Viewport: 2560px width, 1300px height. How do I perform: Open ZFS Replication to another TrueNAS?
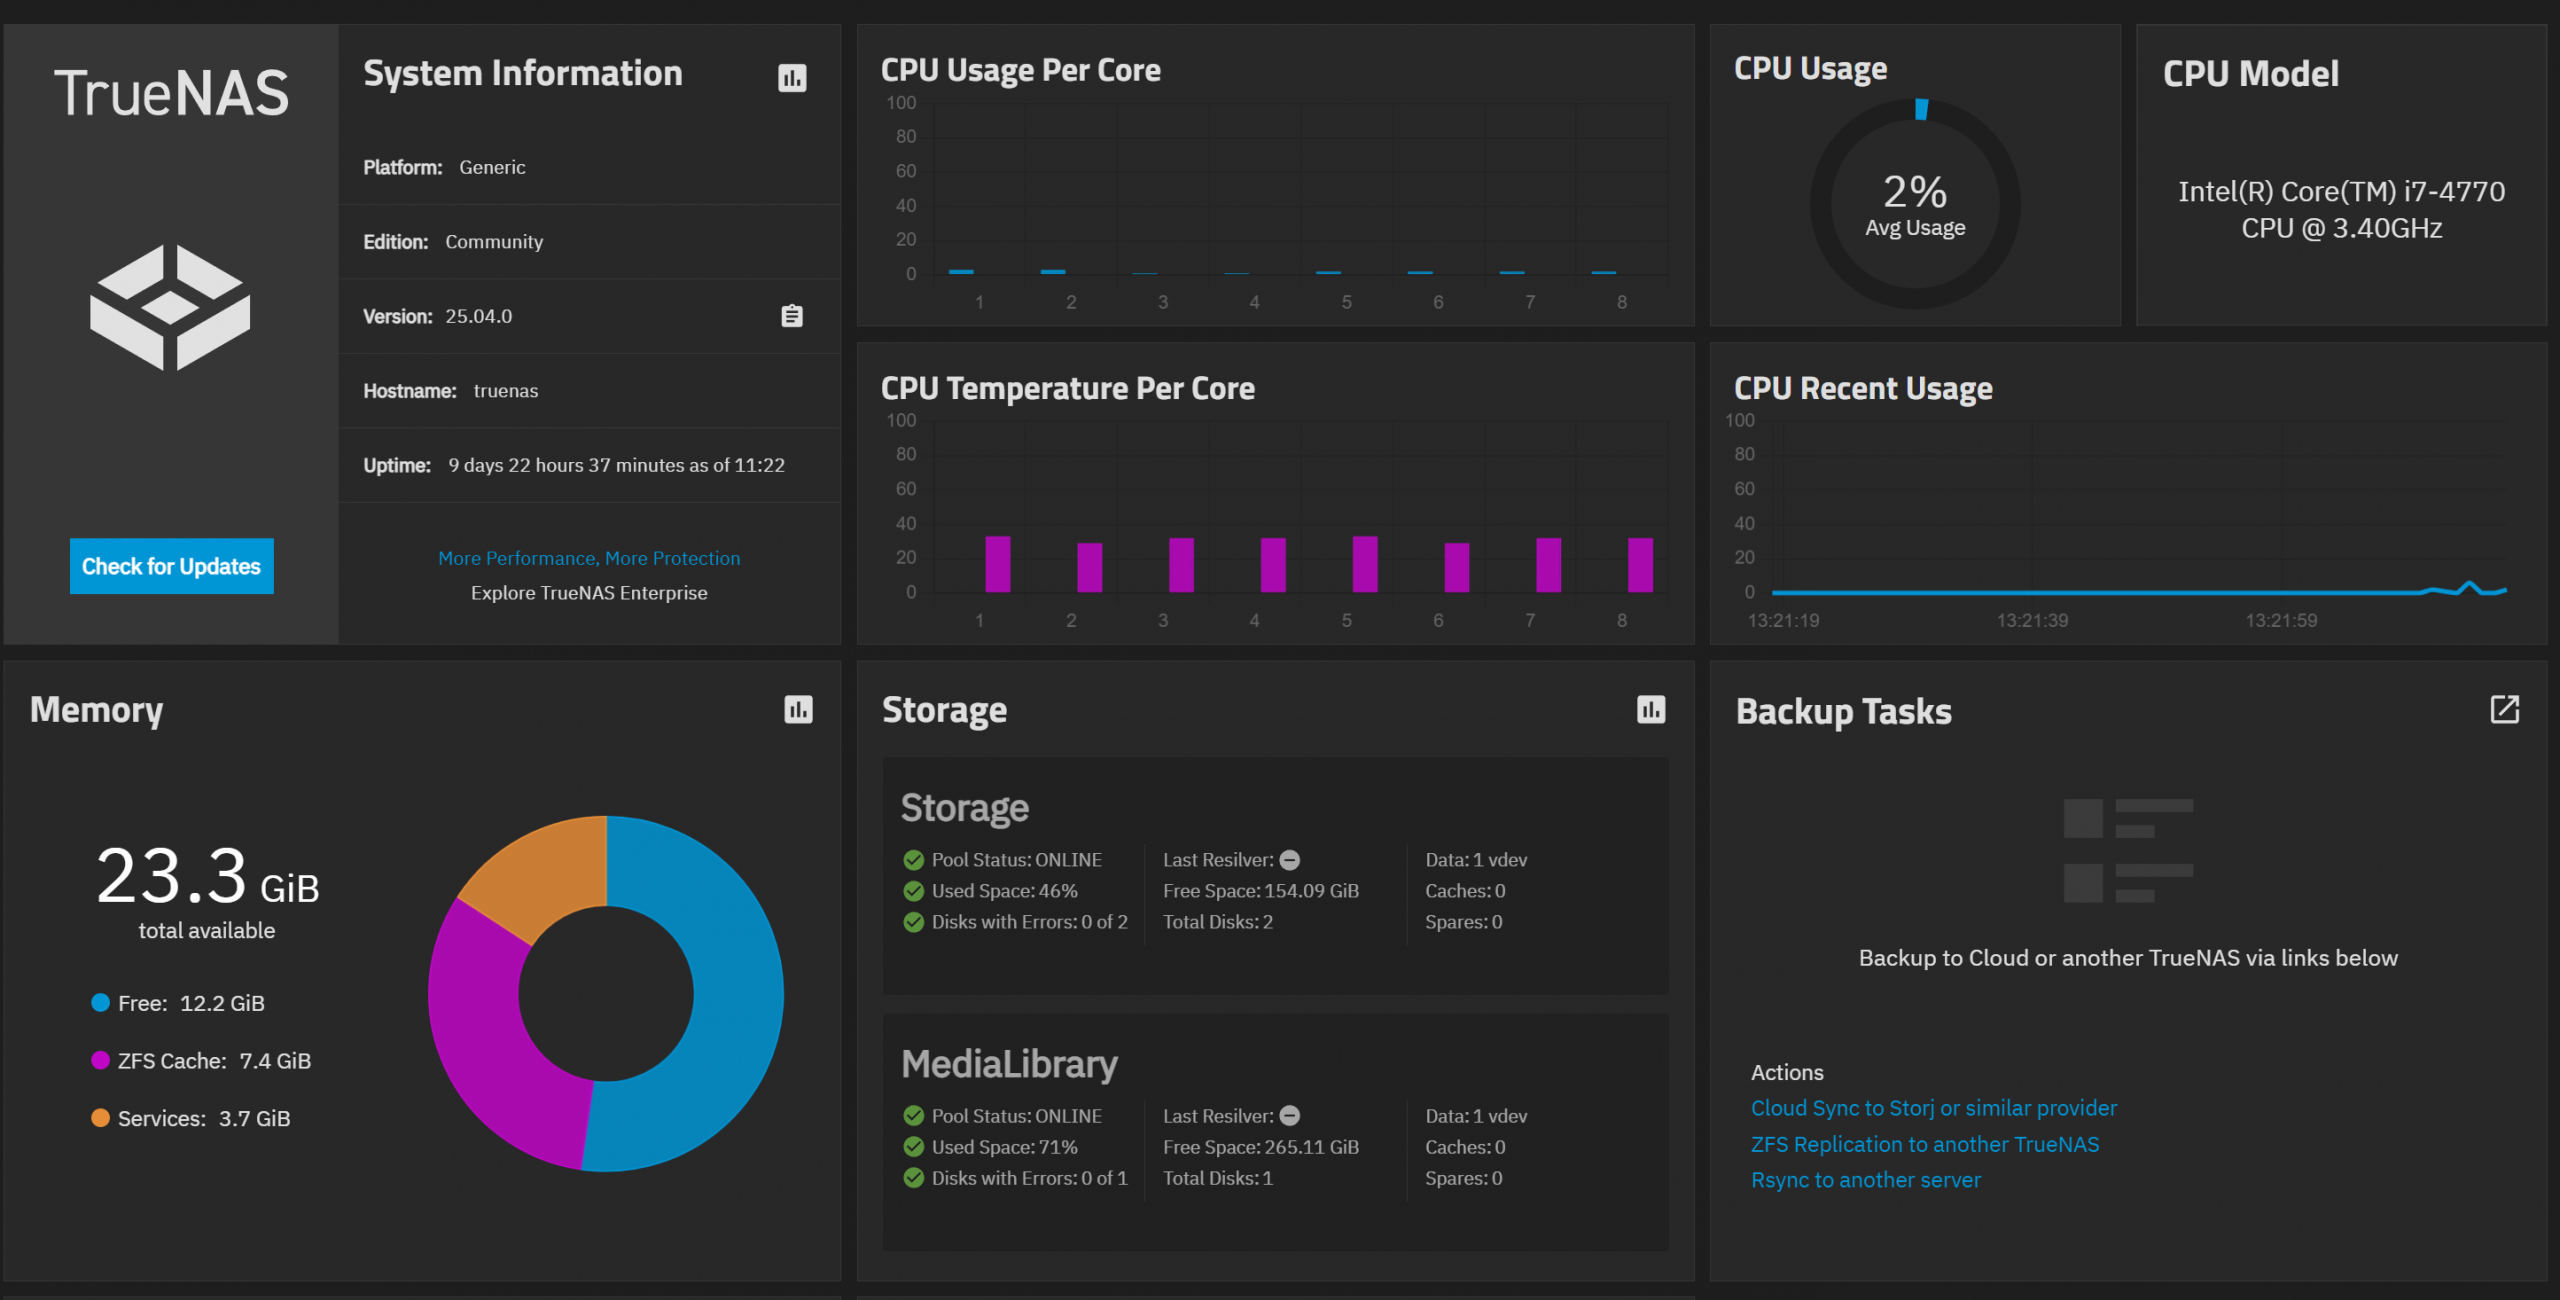[1924, 1144]
